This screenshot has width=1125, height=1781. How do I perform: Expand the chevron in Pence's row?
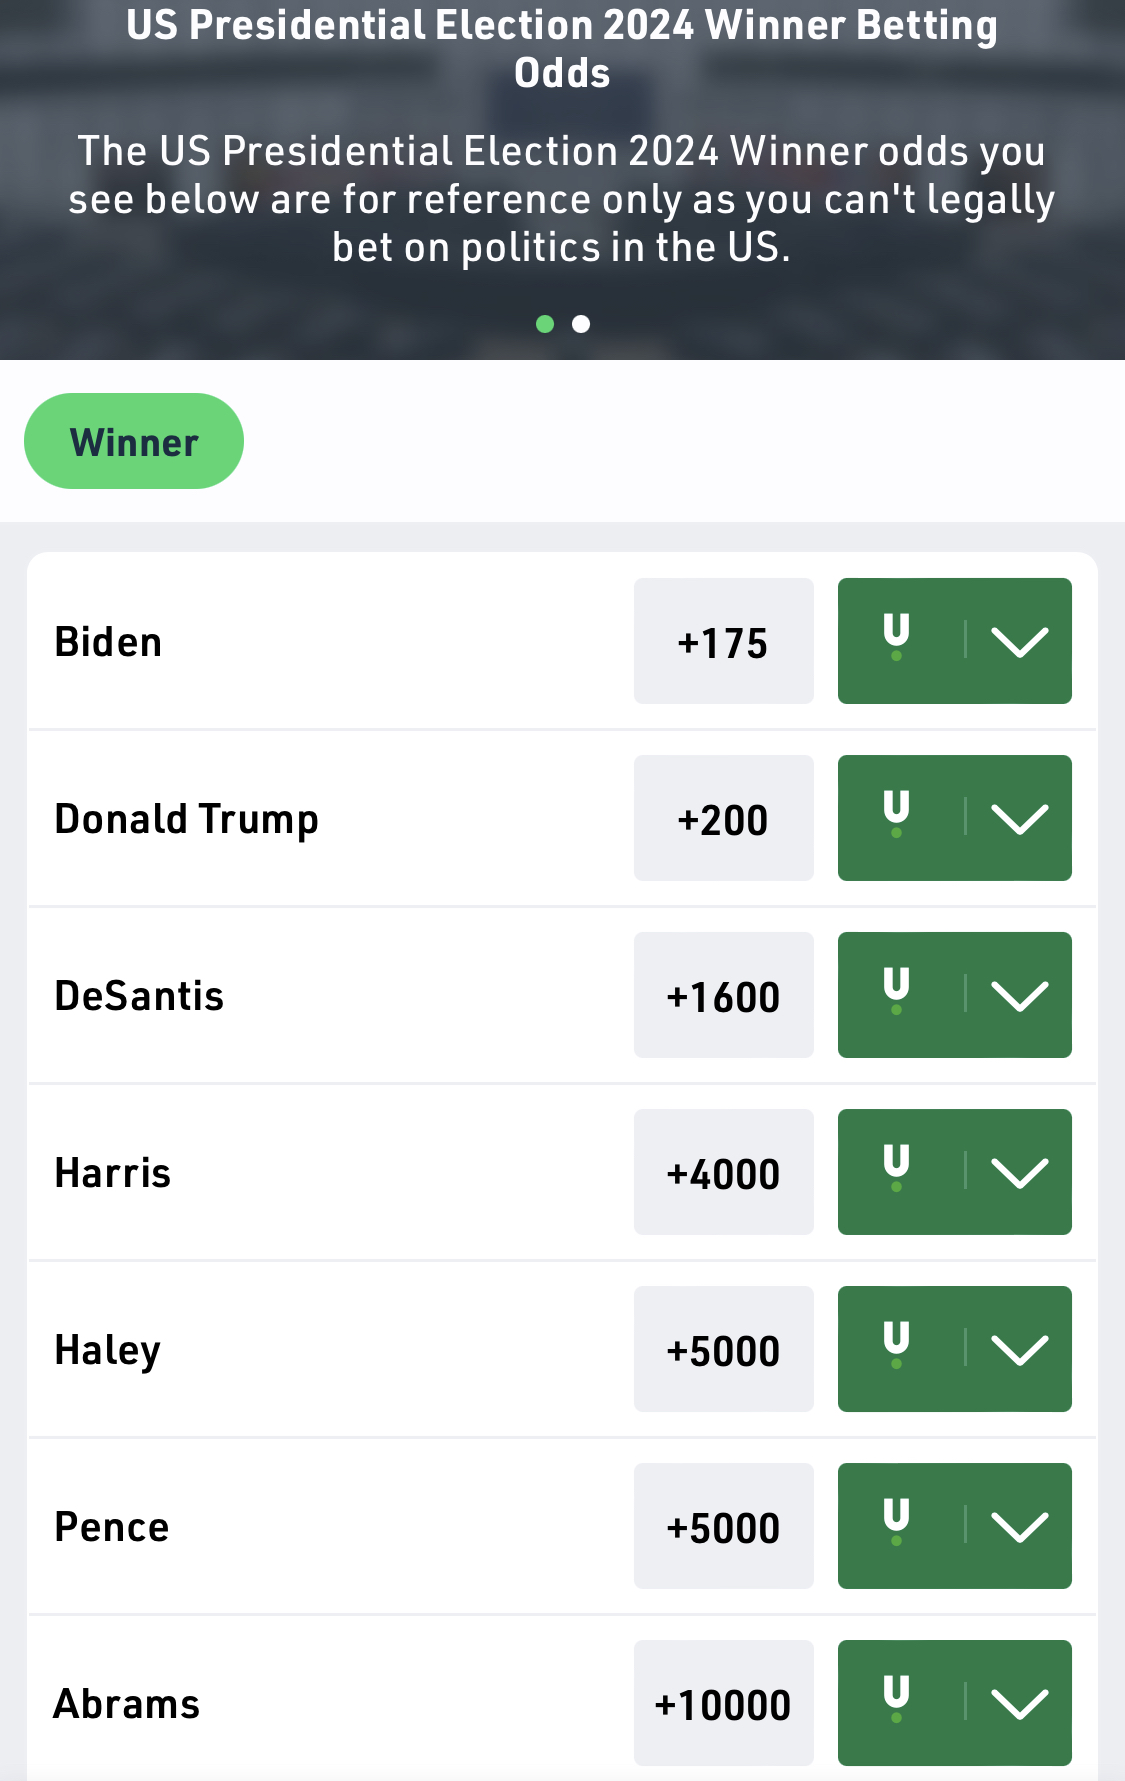tap(1019, 1527)
